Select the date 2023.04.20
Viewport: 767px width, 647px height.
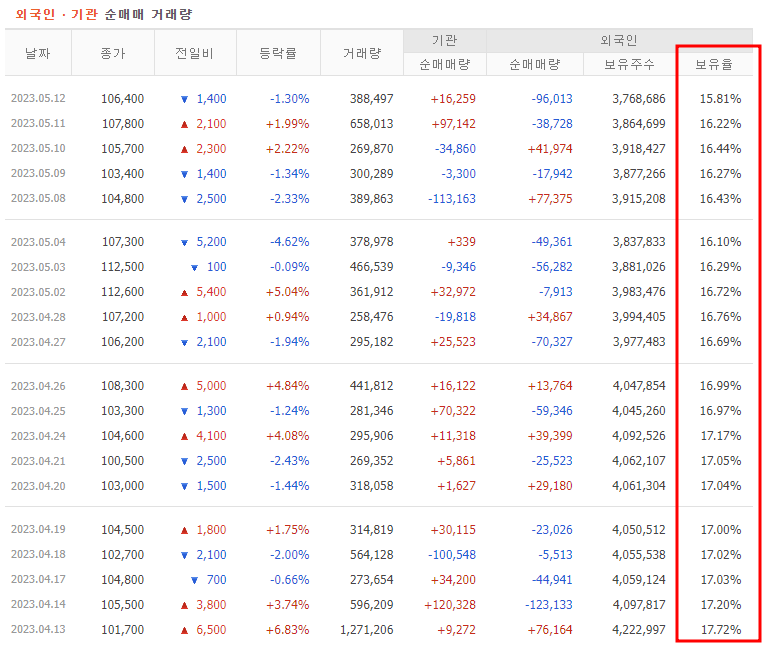click(x=38, y=486)
